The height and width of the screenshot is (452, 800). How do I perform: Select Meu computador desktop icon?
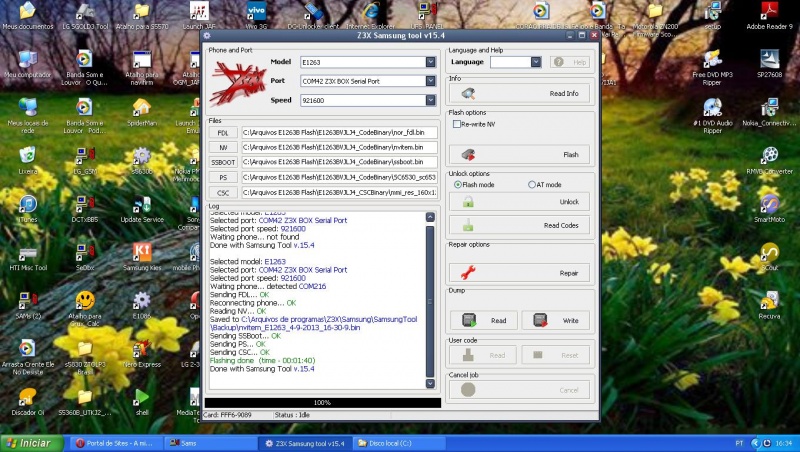28,64
